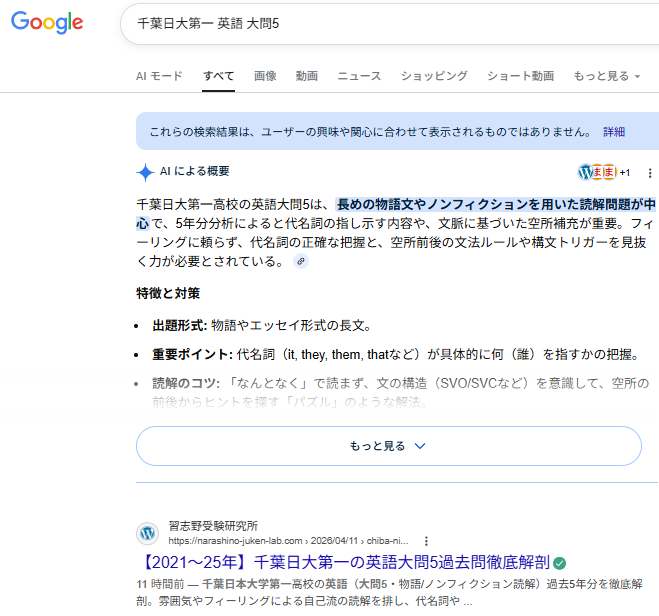659x616 pixels.
Task: Click the Google logo
Action: pos(47,22)
